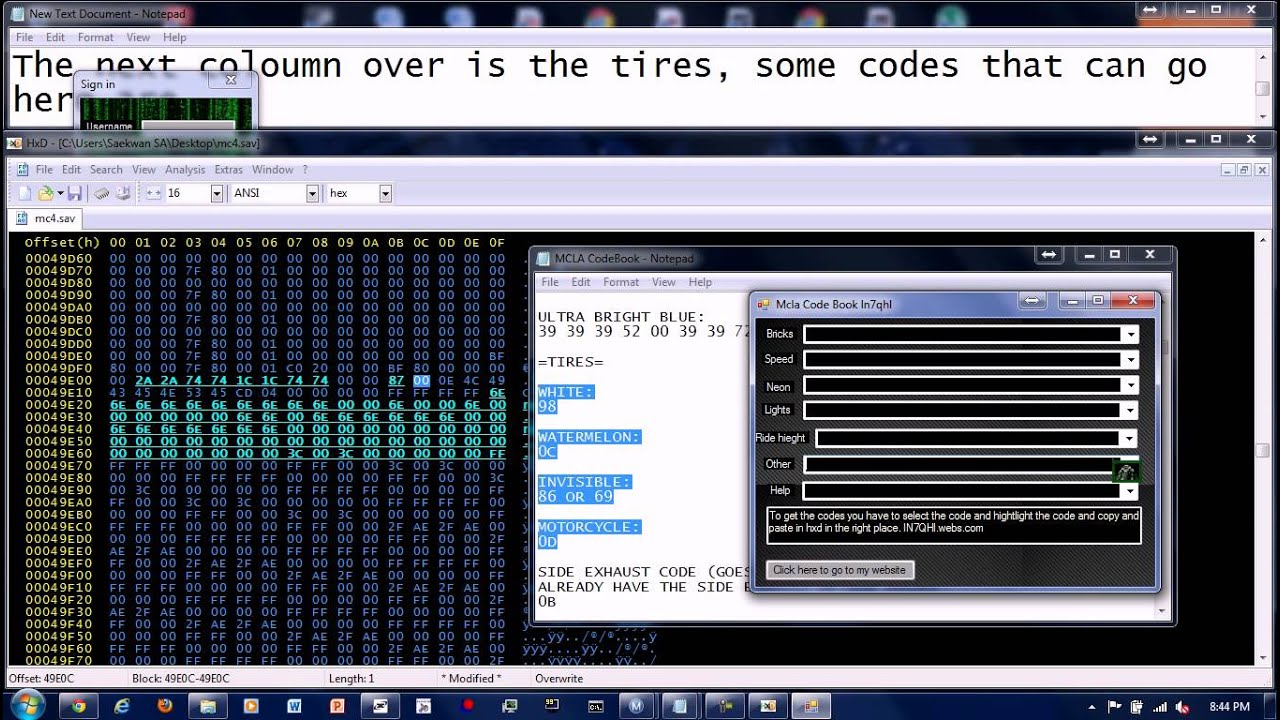1280x720 pixels.
Task: Click the Overwrite mode status bar entry
Action: (559, 678)
